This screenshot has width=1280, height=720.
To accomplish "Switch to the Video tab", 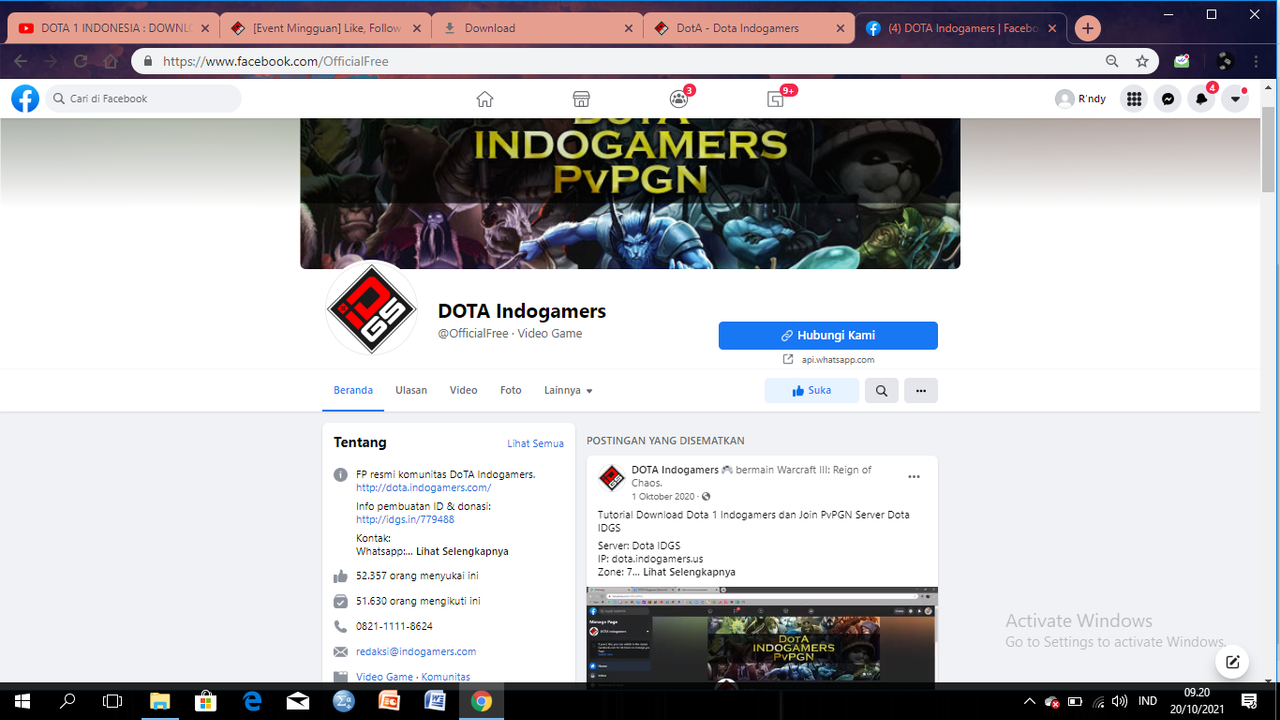I will pos(463,390).
